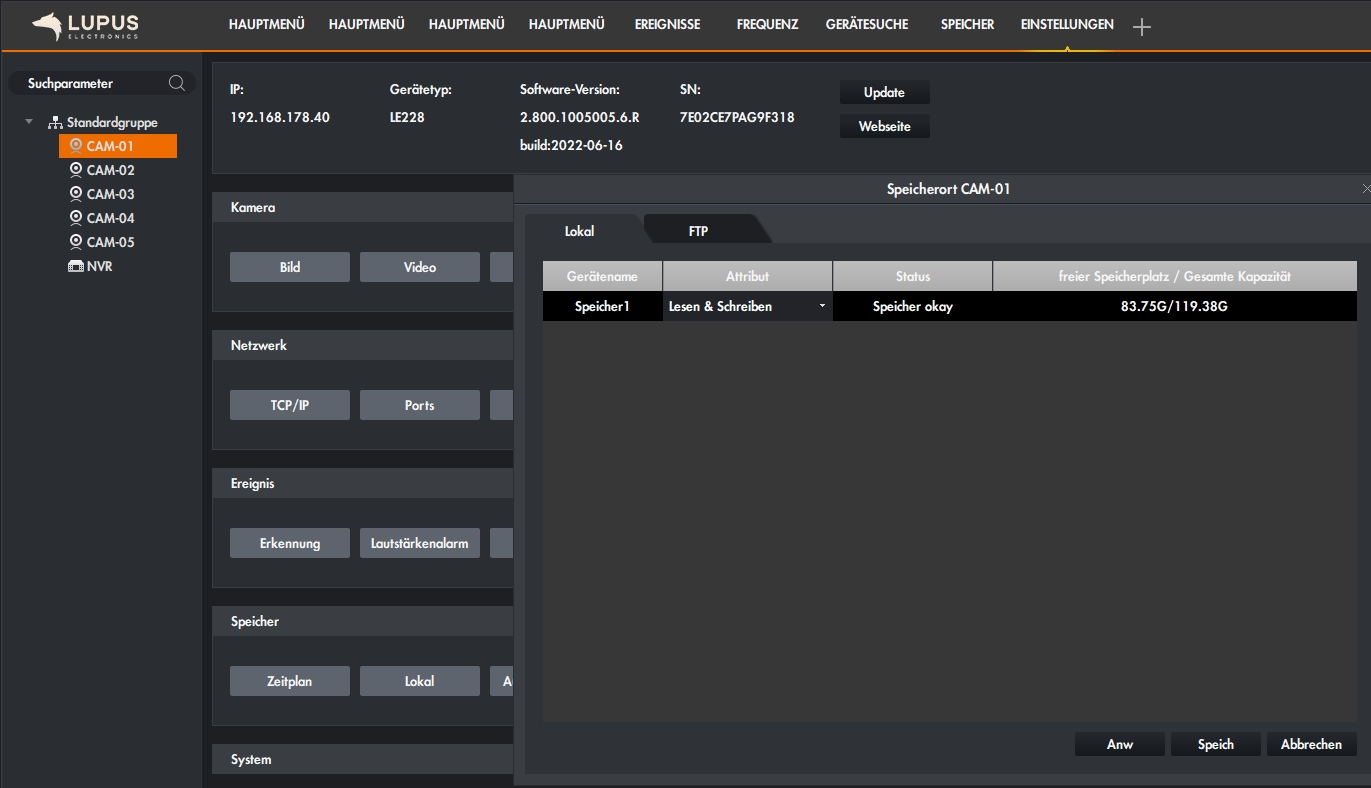The height and width of the screenshot is (788, 1371).
Task: Switch to the FTP tab
Action: [698, 231]
